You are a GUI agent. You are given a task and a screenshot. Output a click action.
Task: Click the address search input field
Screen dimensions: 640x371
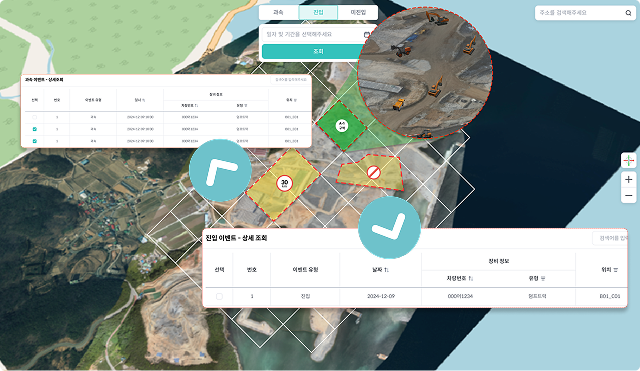(x=580, y=13)
